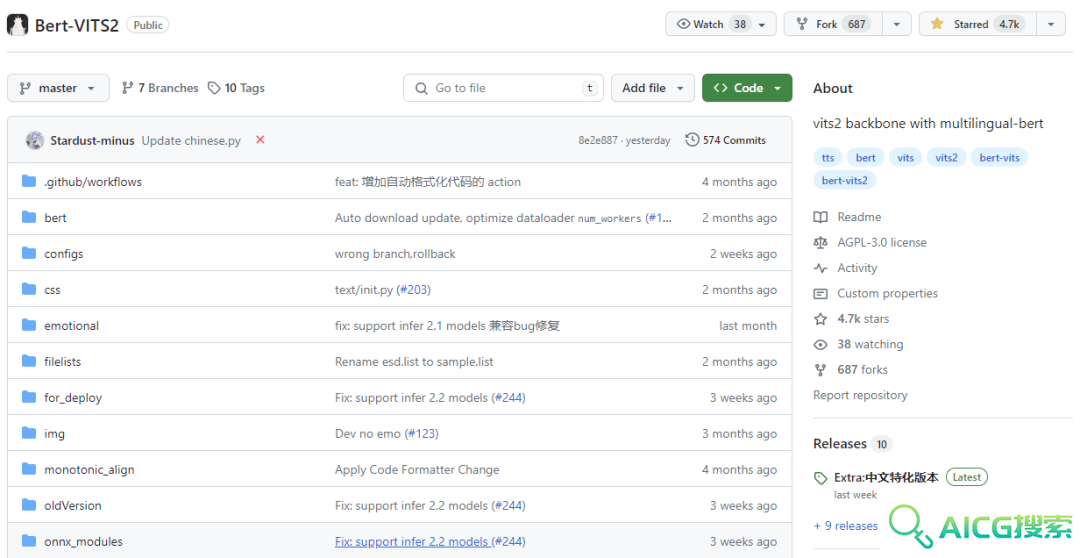Open the Stardust-minus profile link

pos(92,141)
